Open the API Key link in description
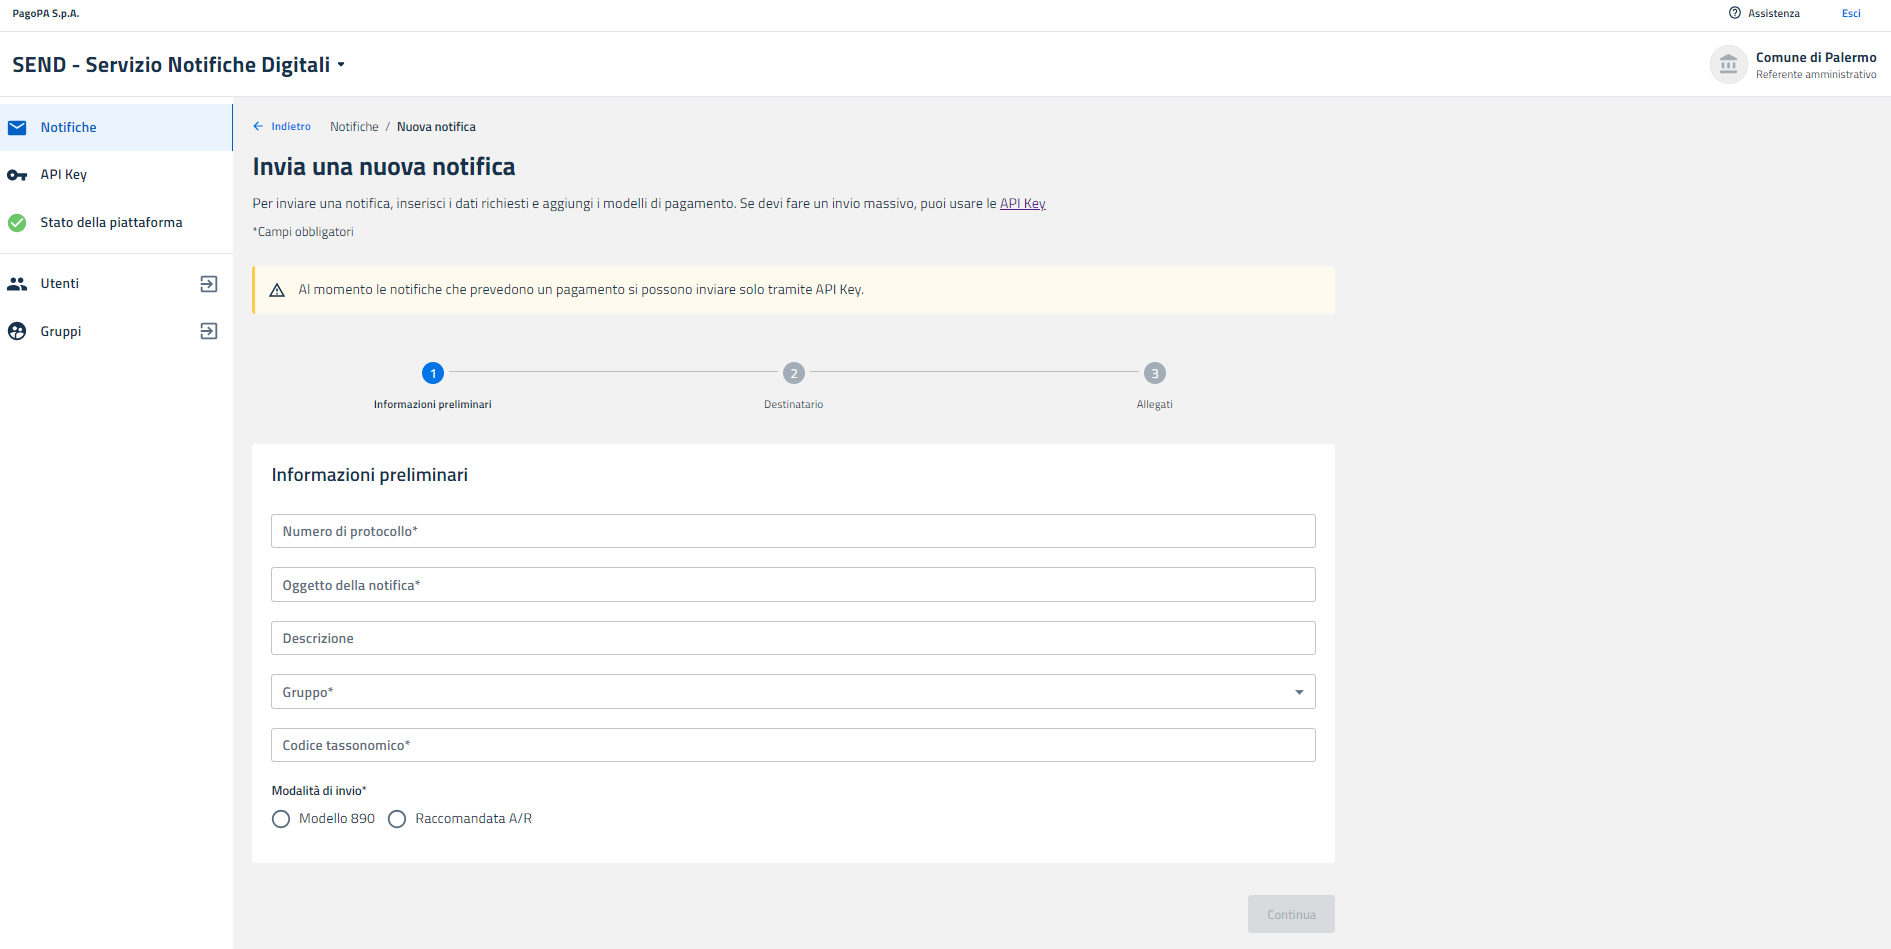The height and width of the screenshot is (949, 1891). coord(1022,204)
